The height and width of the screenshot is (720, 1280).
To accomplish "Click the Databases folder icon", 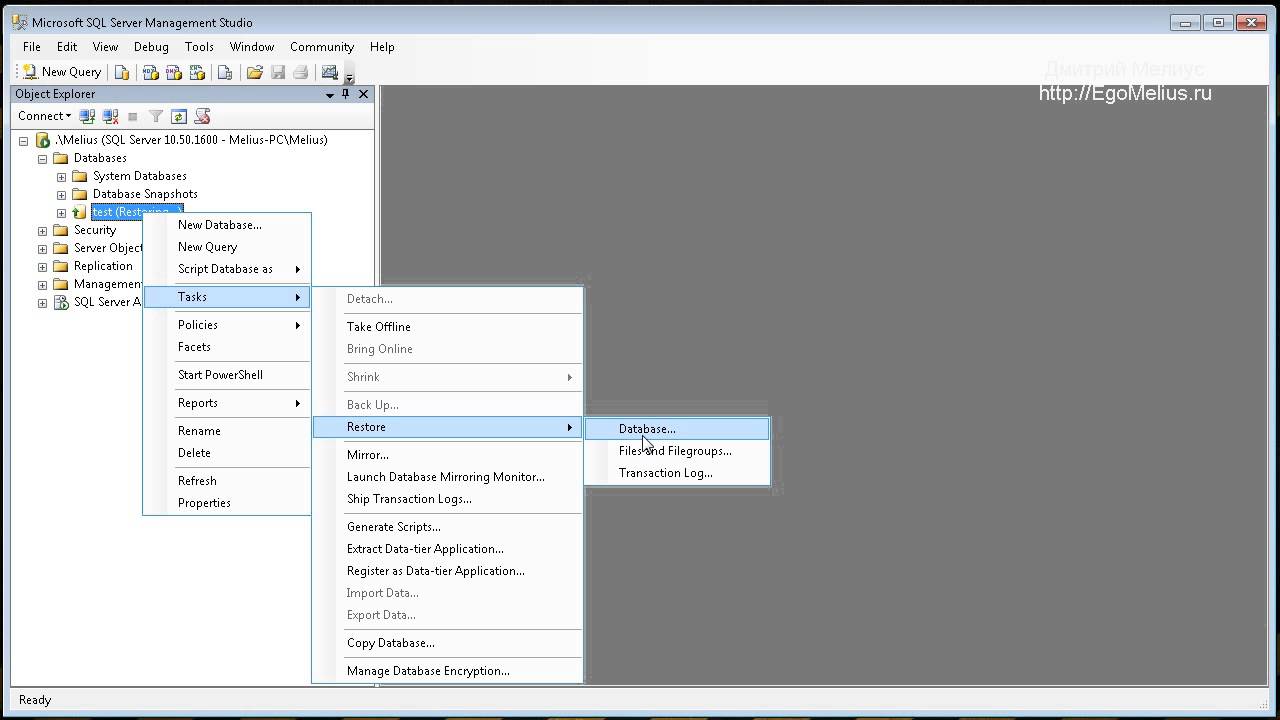I will click(x=61, y=158).
